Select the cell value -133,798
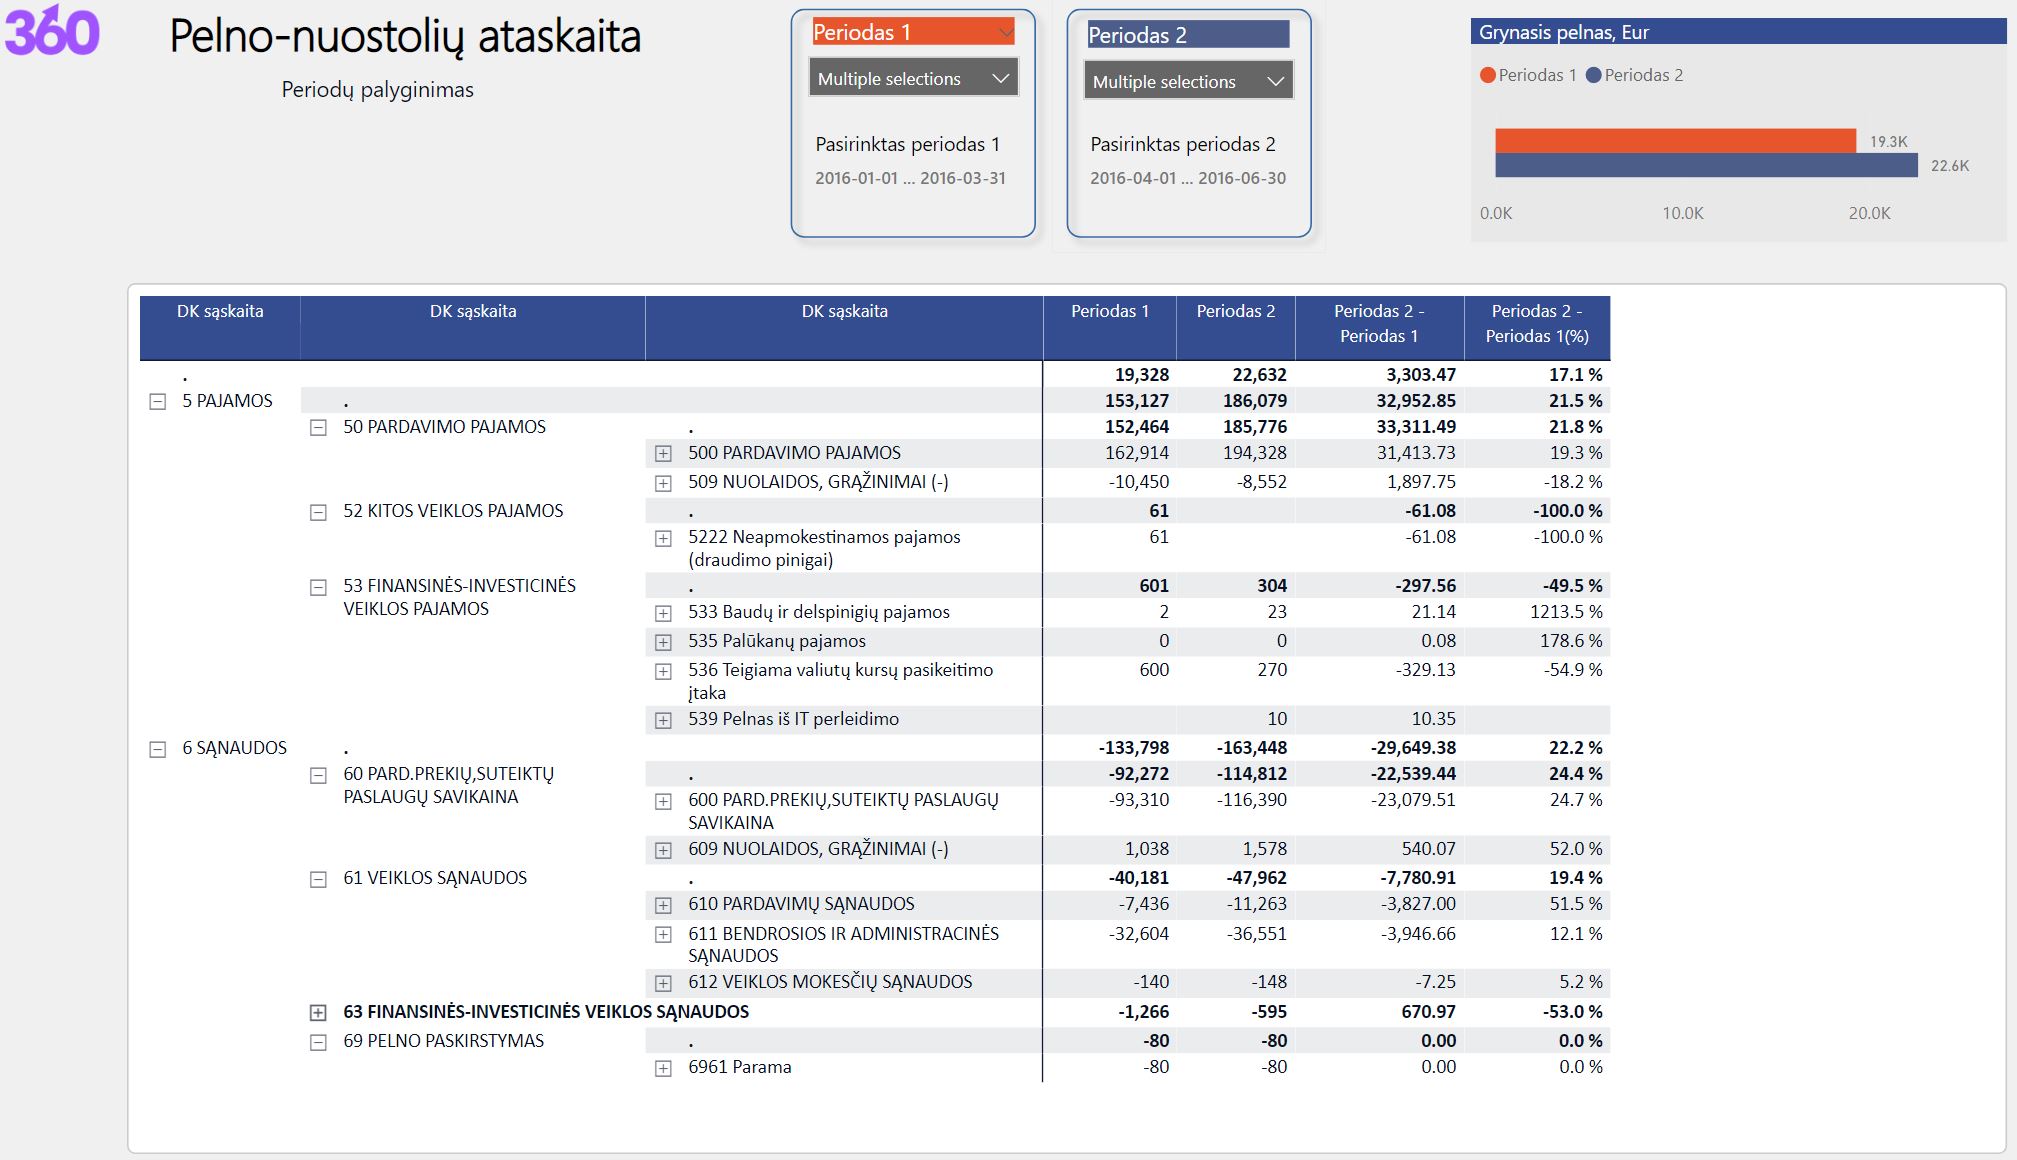 (x=1134, y=748)
